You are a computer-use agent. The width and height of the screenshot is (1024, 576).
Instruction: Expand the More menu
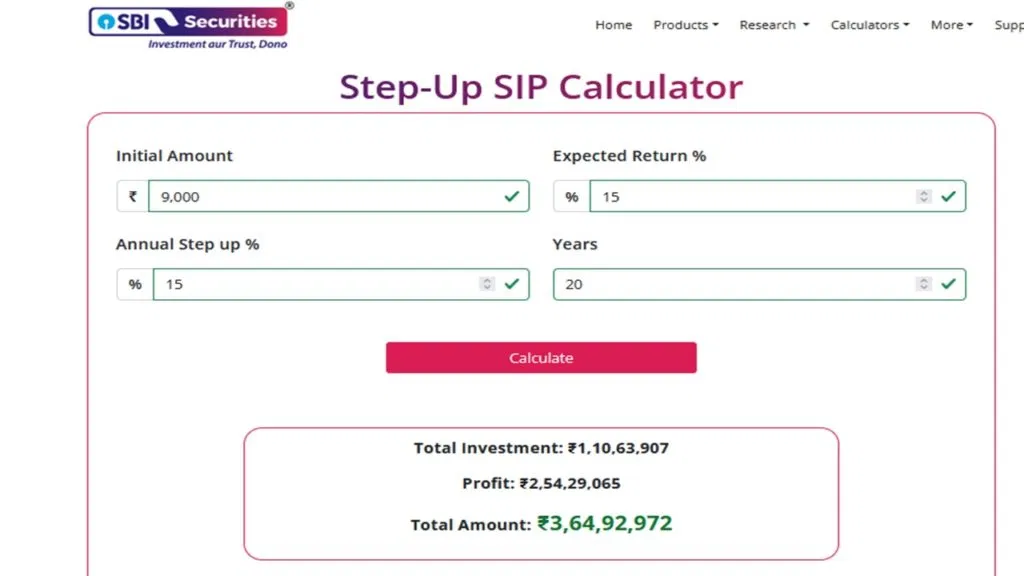tap(951, 25)
